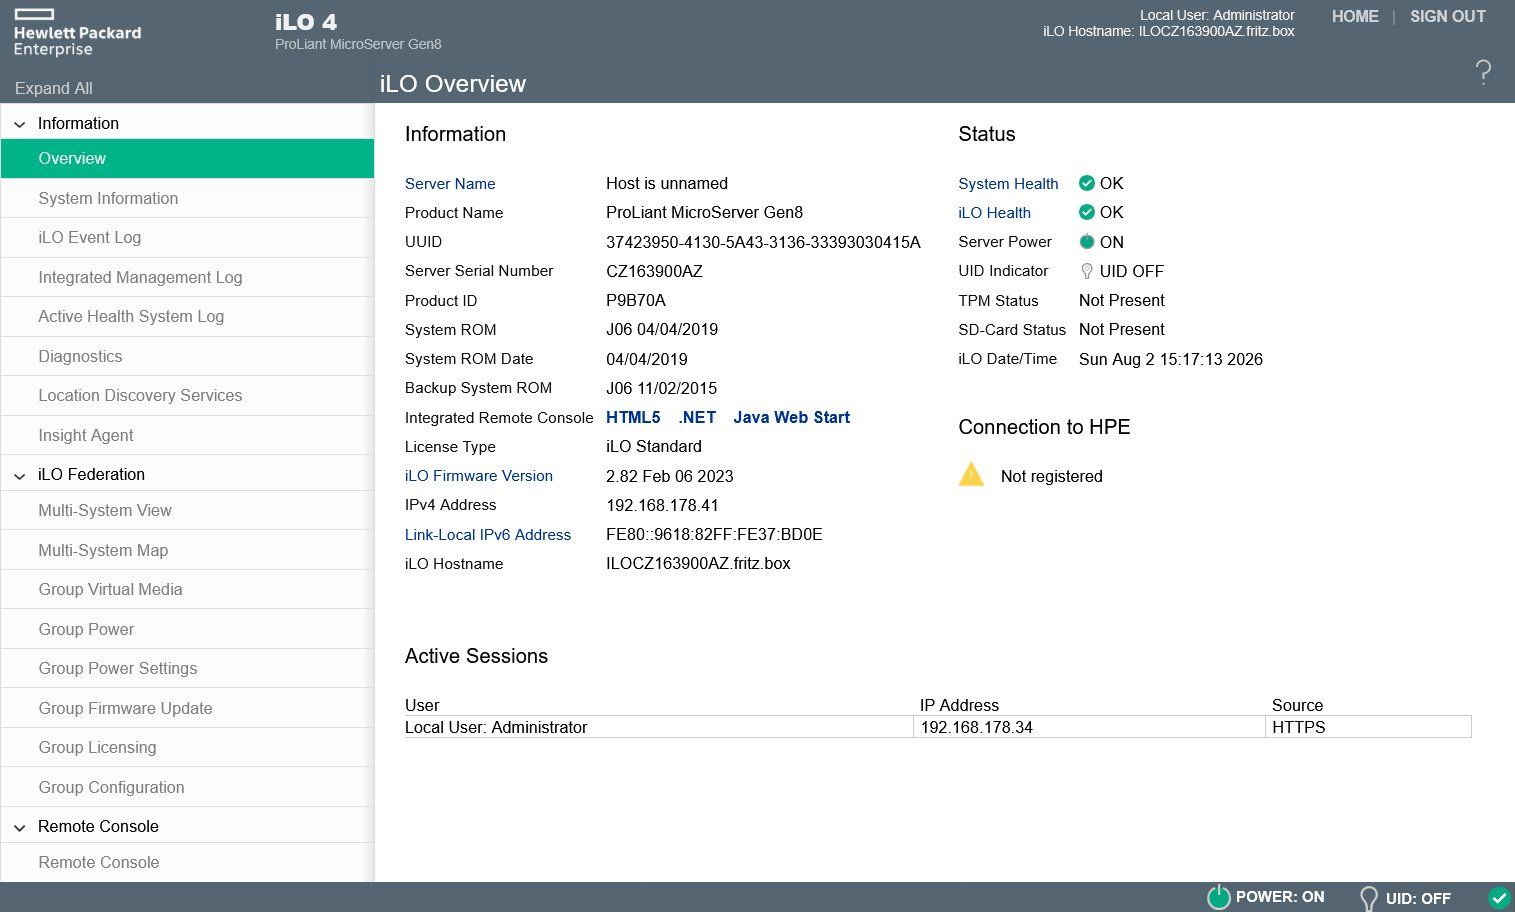
Task: Open Multi-System View
Action: coord(187,510)
